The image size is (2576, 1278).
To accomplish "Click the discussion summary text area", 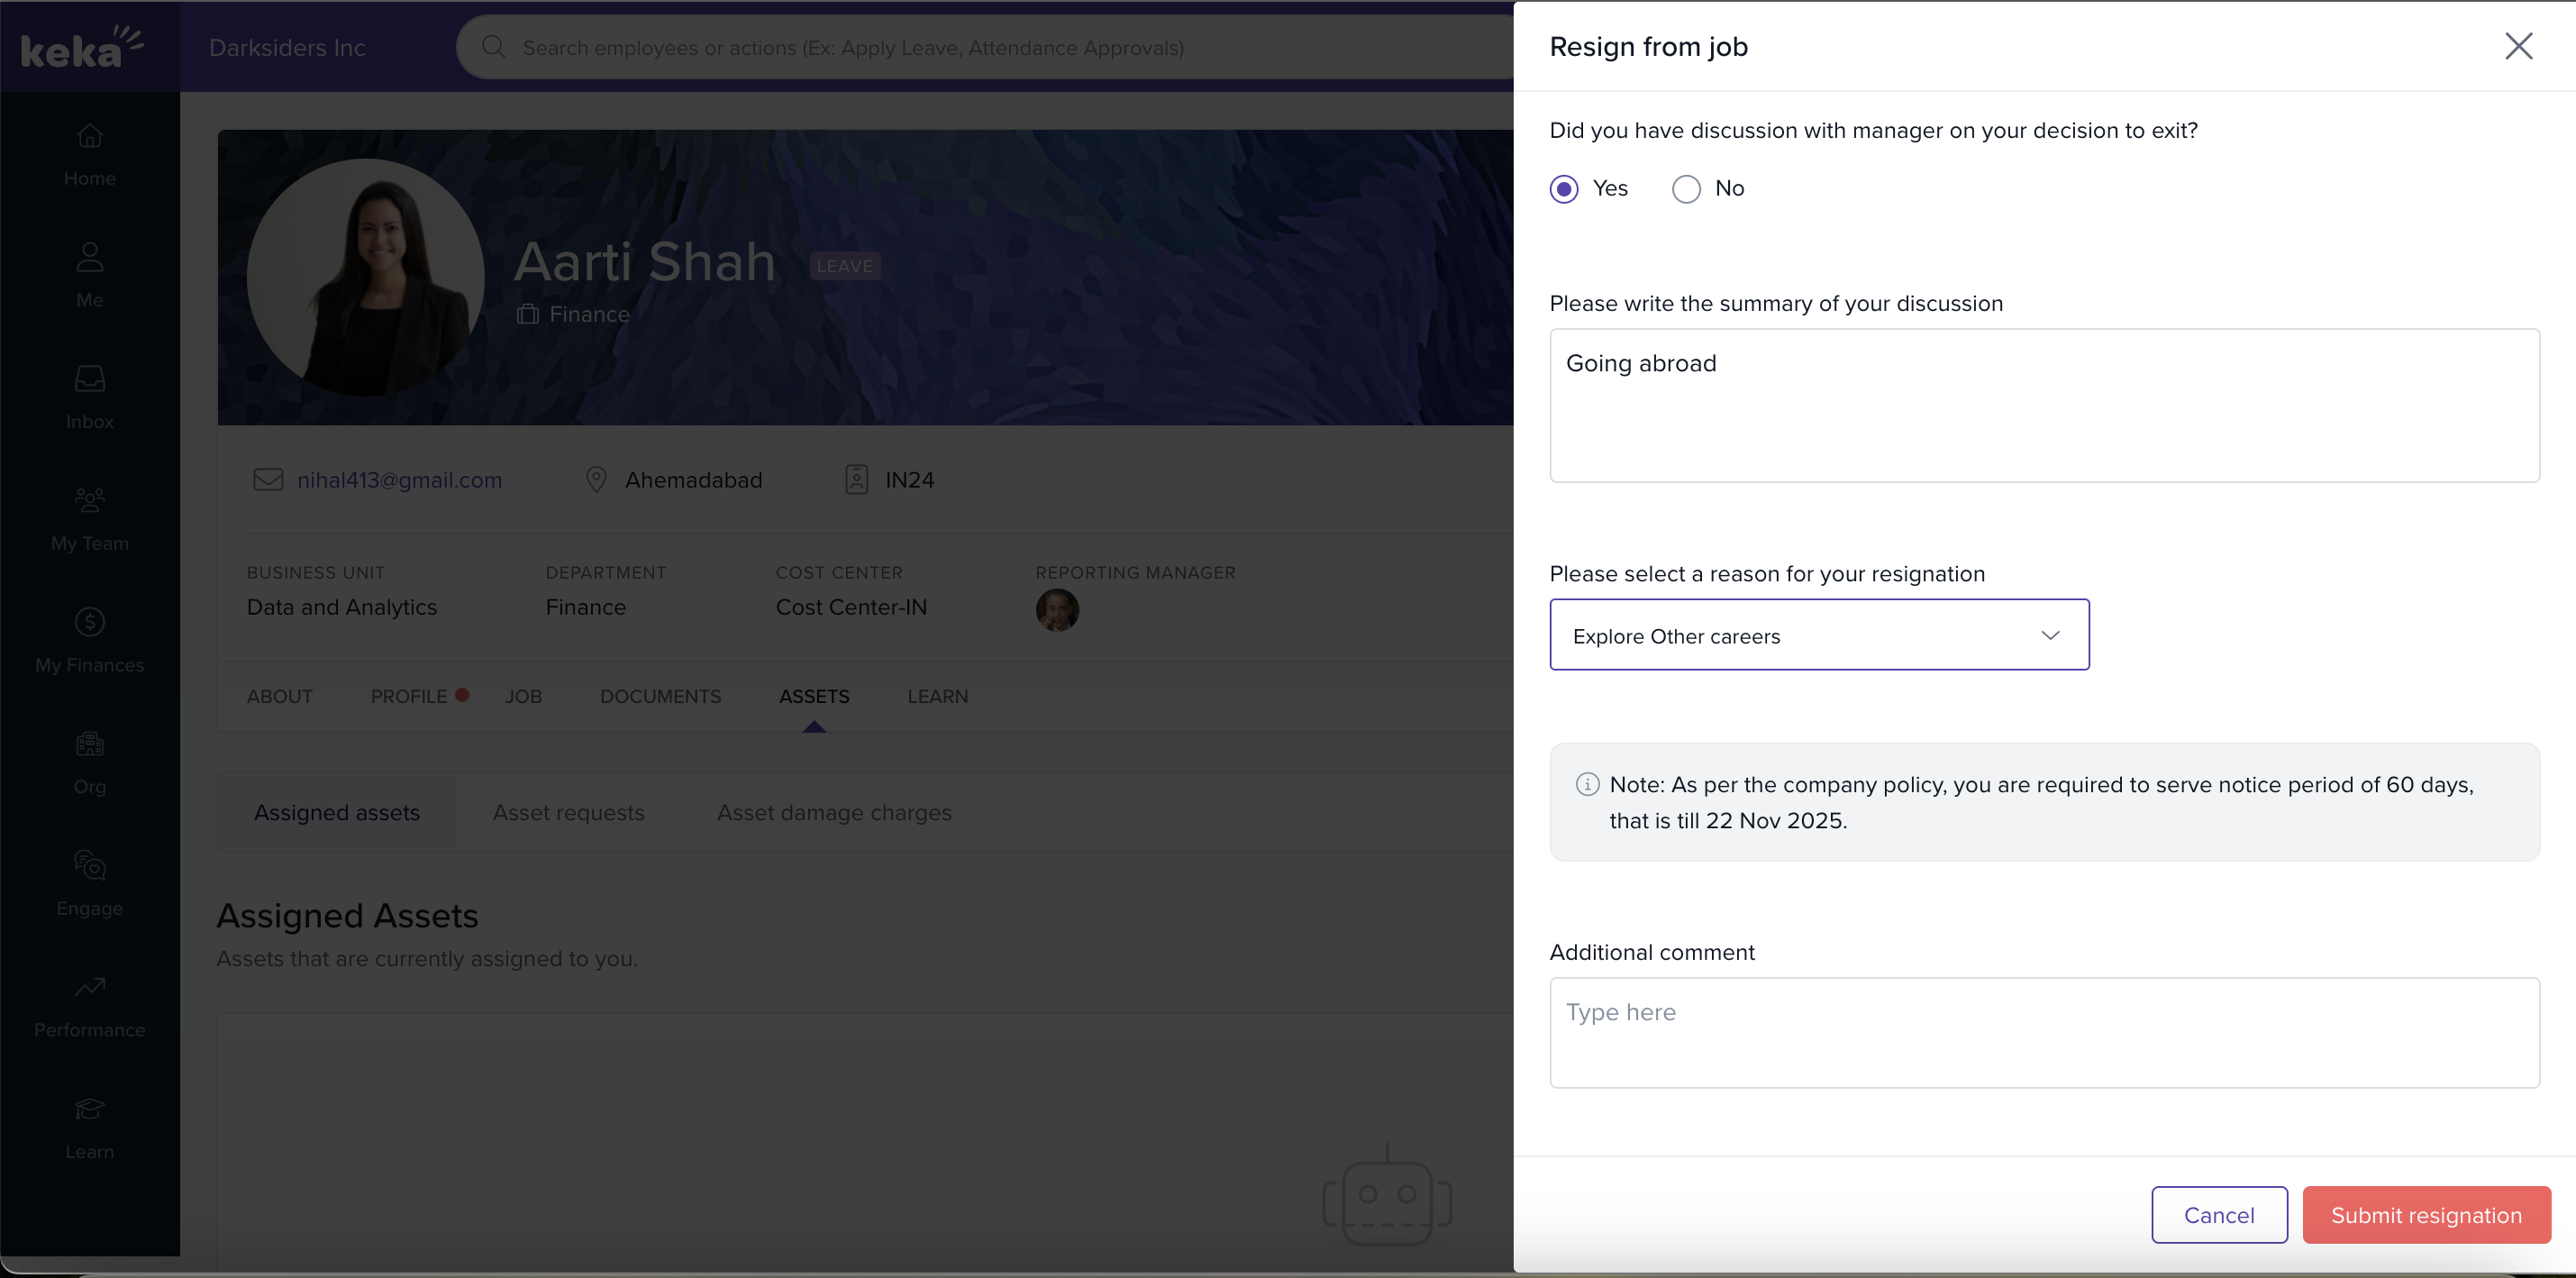I will click(2043, 405).
